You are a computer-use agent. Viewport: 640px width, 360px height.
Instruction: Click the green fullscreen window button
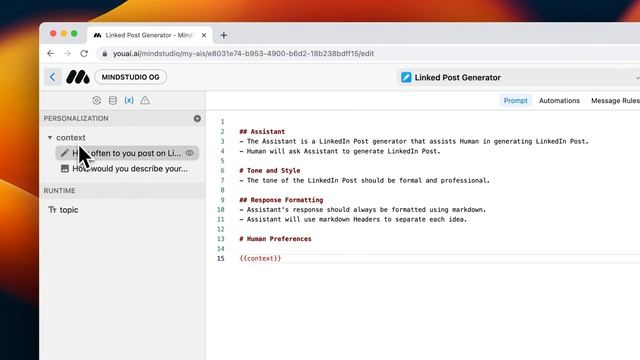(x=74, y=33)
